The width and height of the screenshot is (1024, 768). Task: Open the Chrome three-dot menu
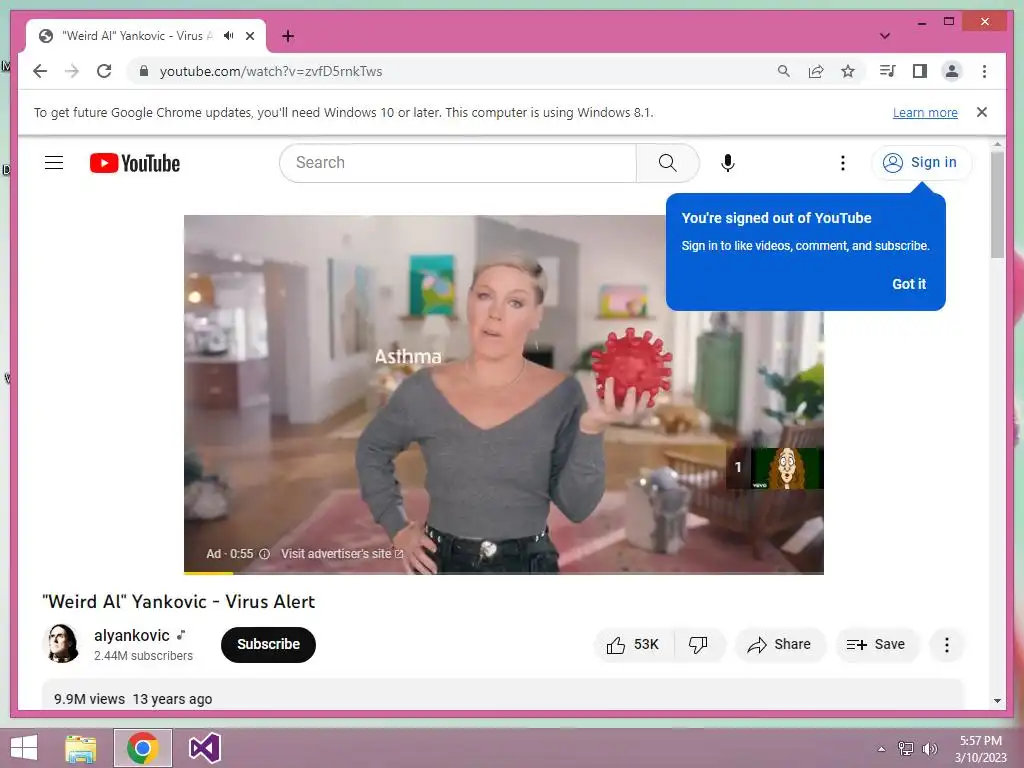984,71
